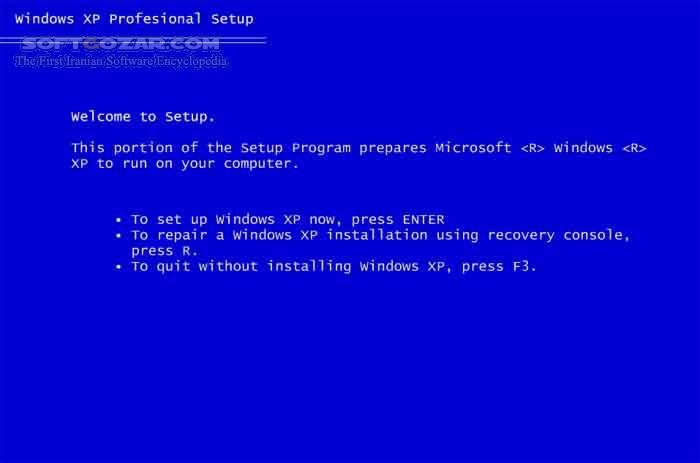The height and width of the screenshot is (463, 700).
Task: Click the word 'Microsoft' in the description
Action: (473, 148)
